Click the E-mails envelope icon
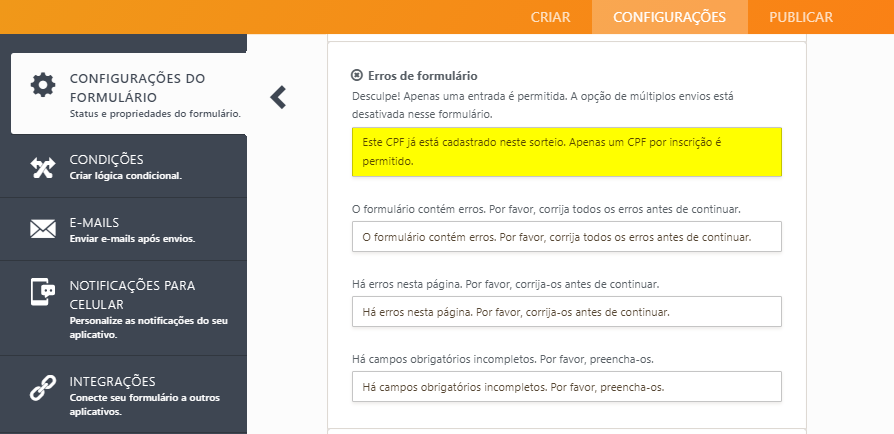This screenshot has width=894, height=434. click(43, 229)
